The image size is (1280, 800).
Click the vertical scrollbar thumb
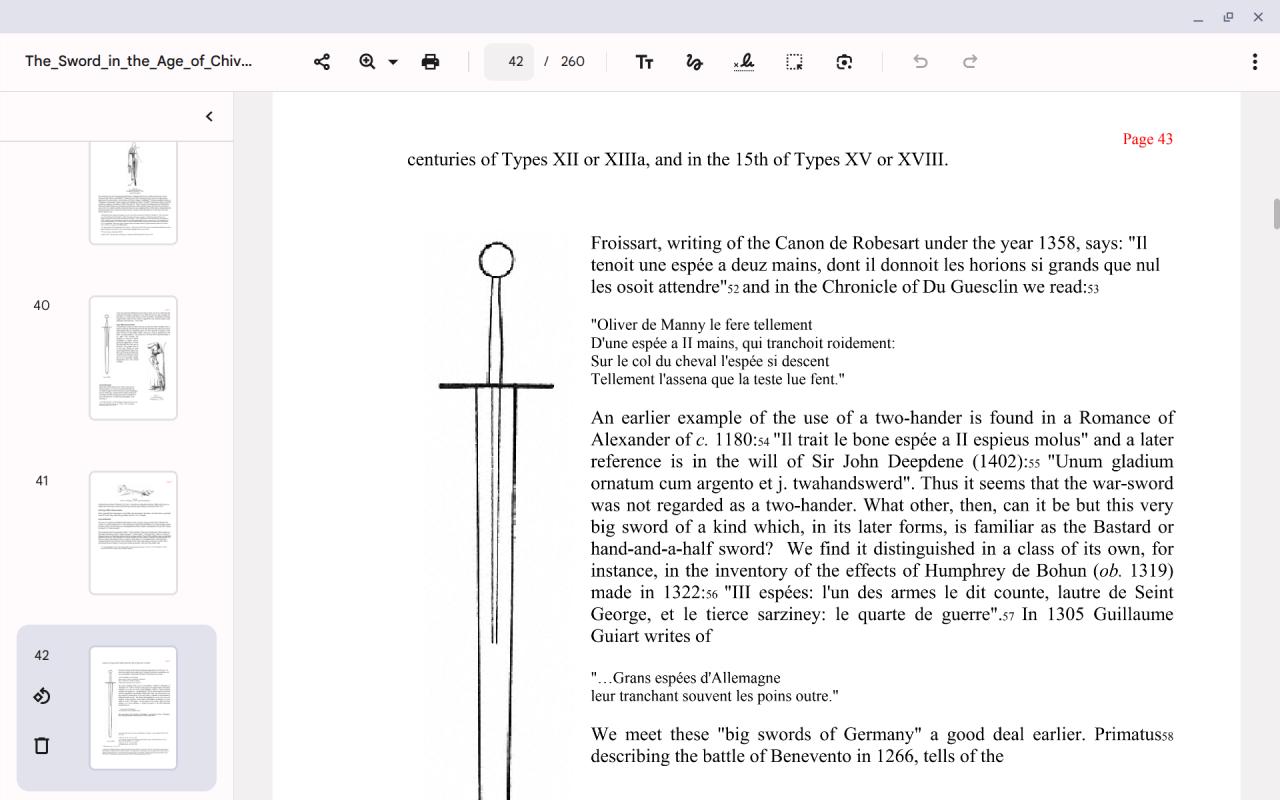tap(1275, 214)
